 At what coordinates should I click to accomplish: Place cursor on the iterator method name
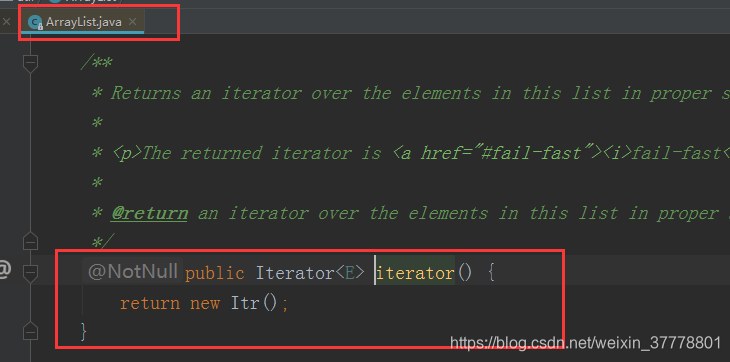[415, 273]
